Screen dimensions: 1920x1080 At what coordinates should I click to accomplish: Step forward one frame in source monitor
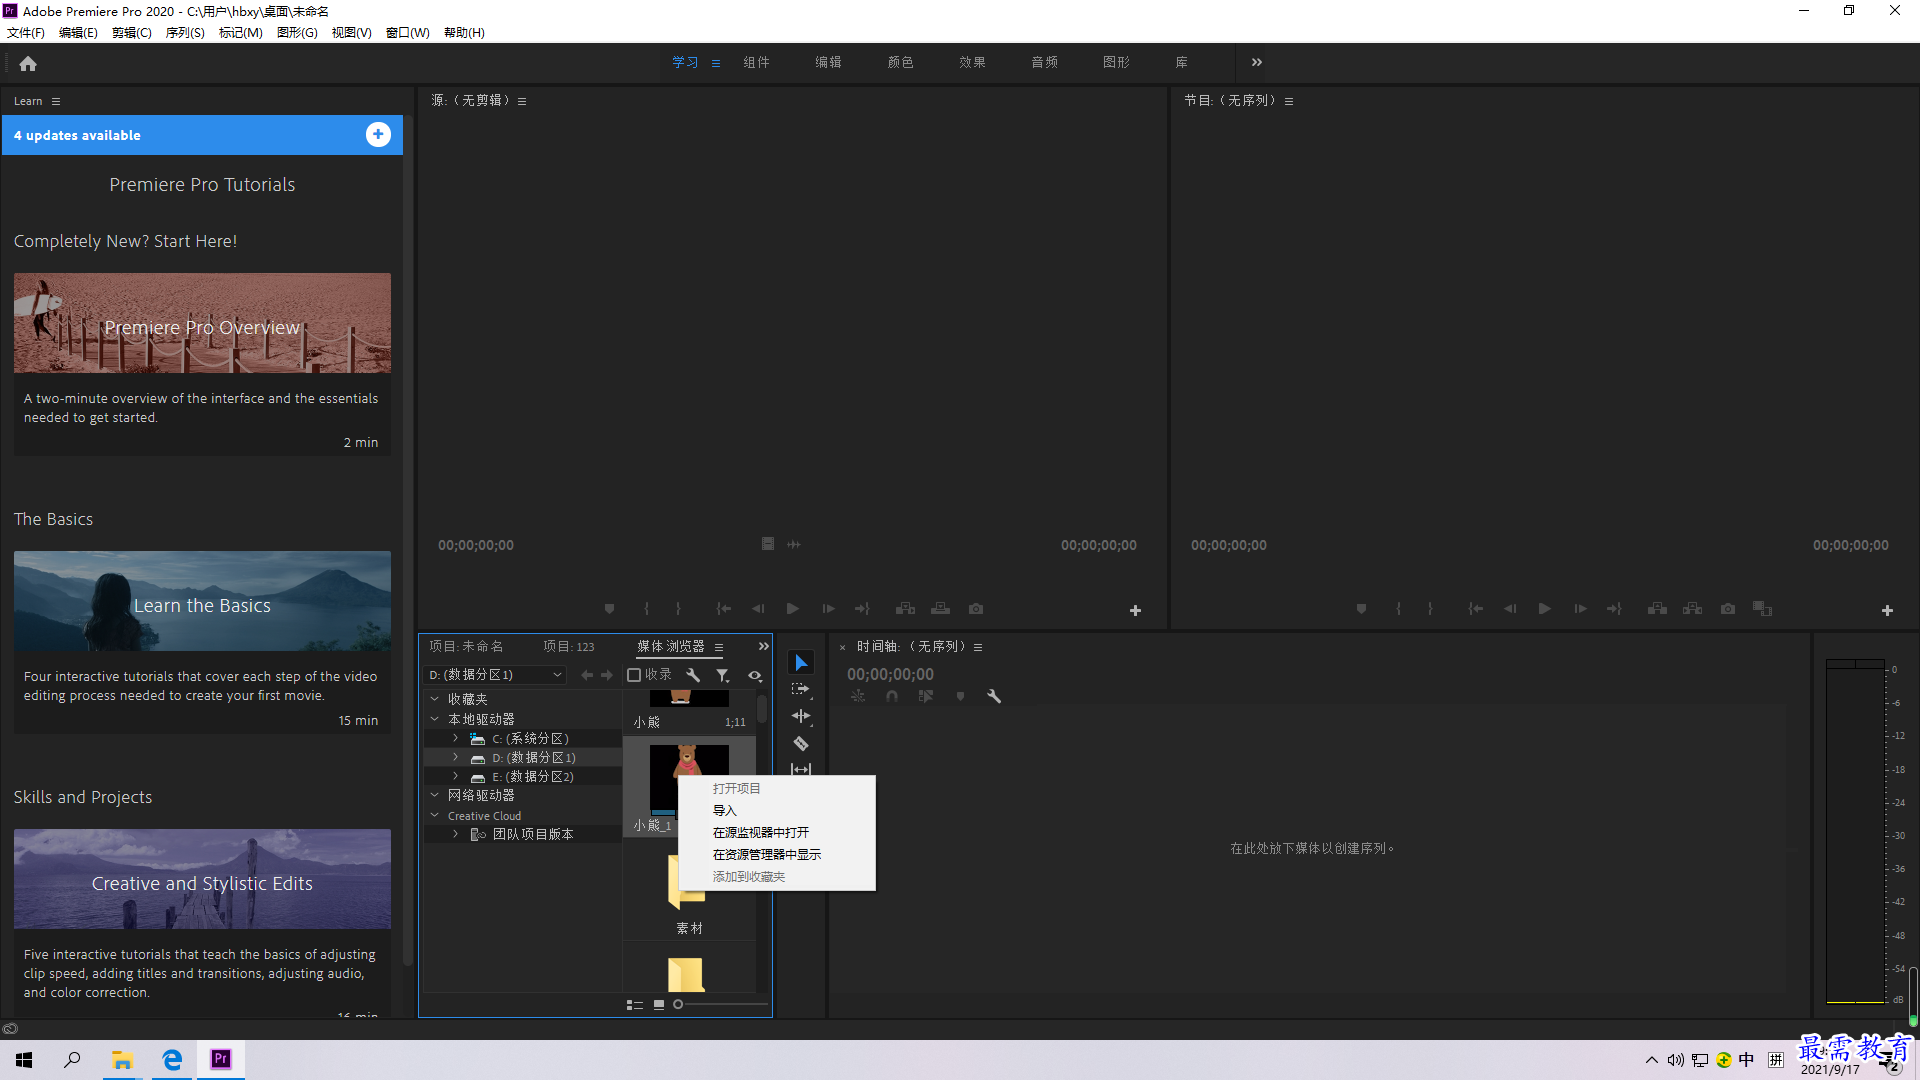point(828,608)
